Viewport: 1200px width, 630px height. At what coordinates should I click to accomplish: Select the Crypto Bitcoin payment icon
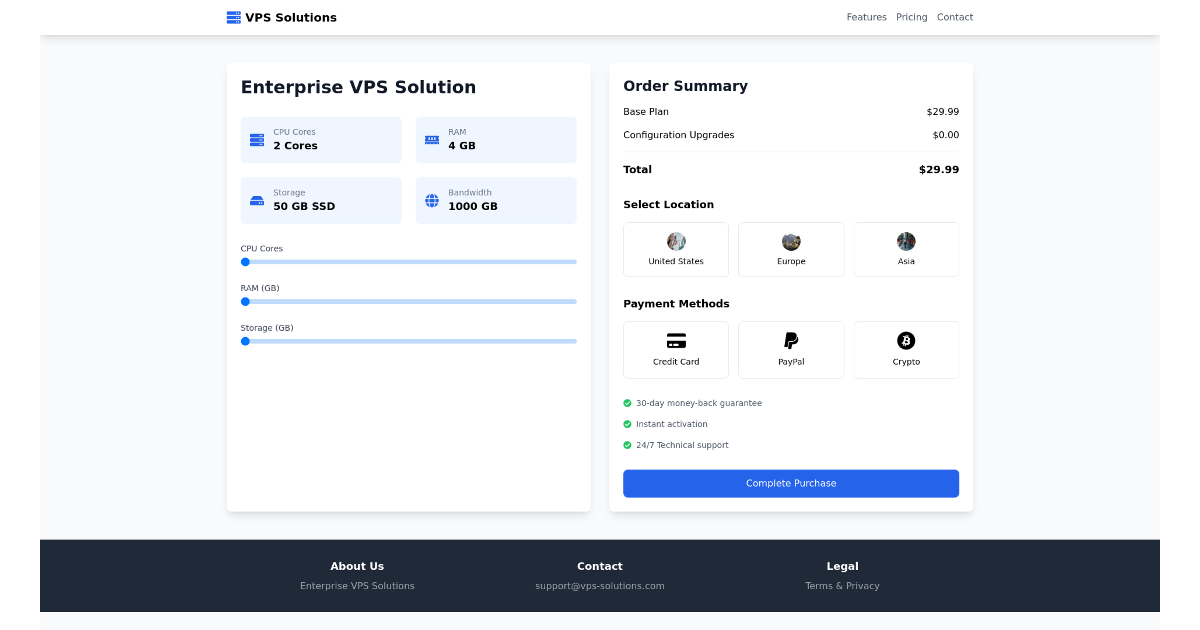tap(906, 341)
